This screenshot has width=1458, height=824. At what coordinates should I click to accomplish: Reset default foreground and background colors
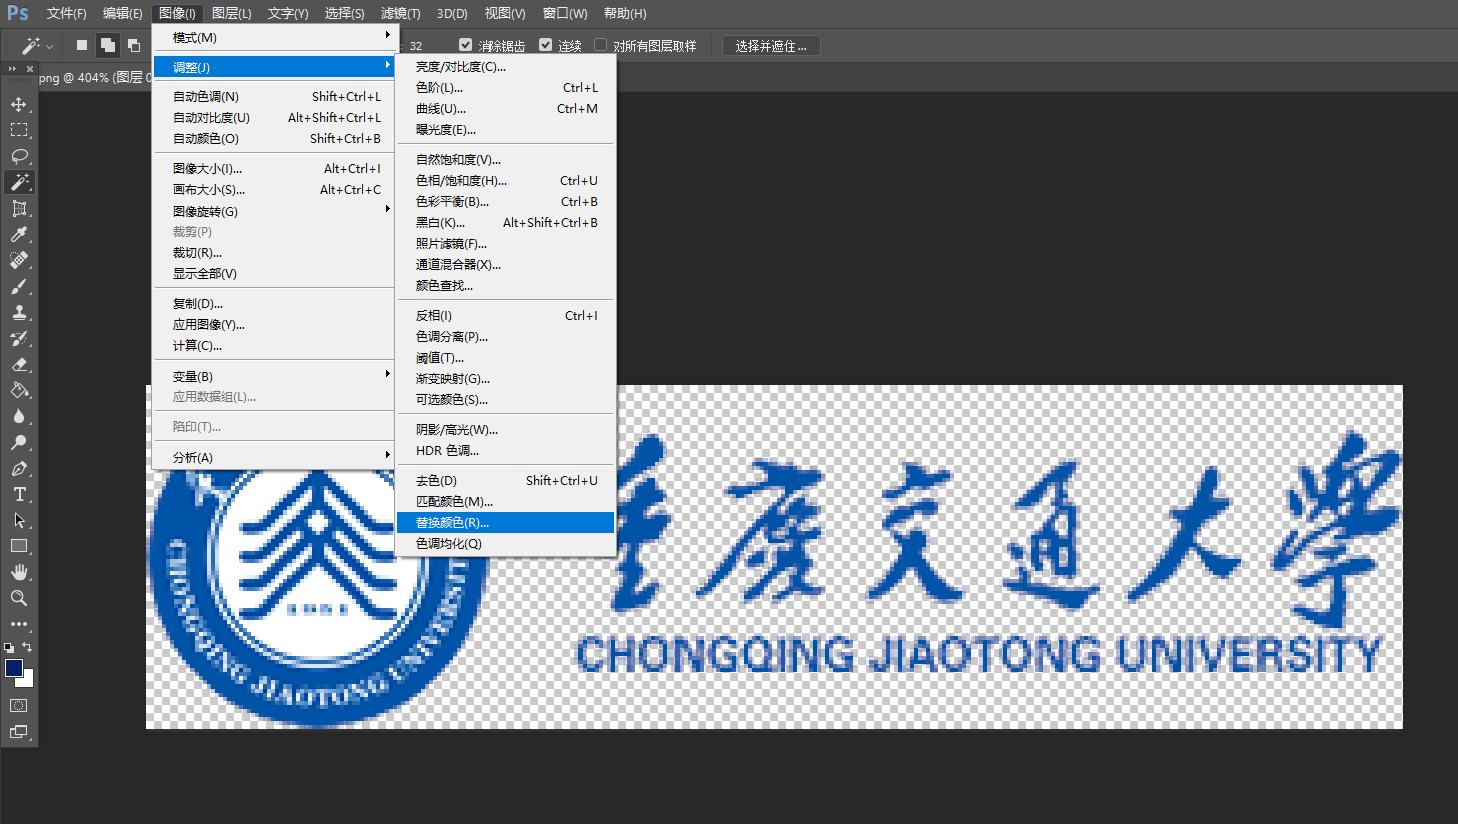click(9, 648)
